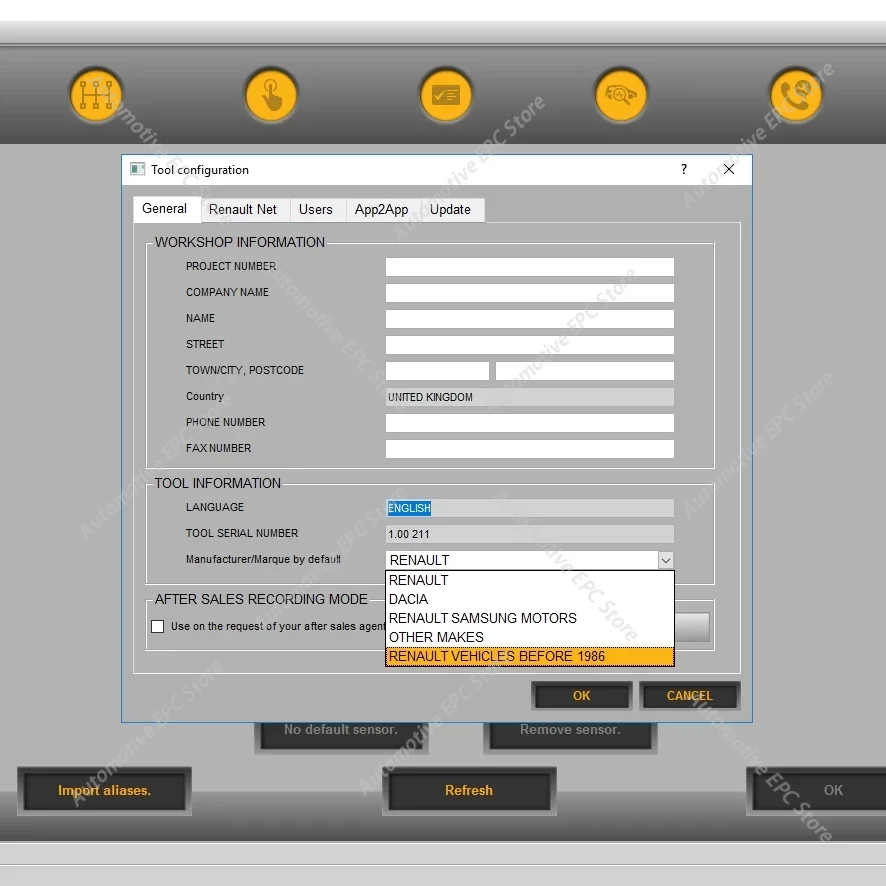
Task: Click the town/city input box
Action: [437, 371]
